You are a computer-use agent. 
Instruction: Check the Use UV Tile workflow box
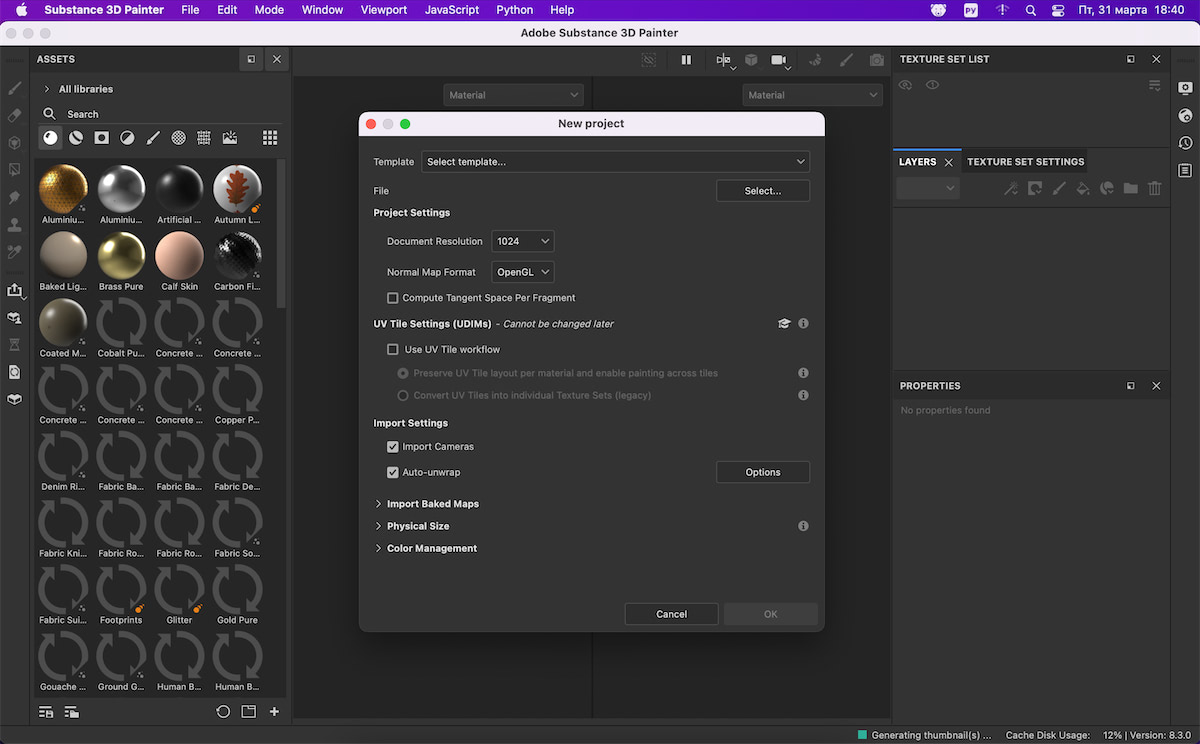coord(393,350)
